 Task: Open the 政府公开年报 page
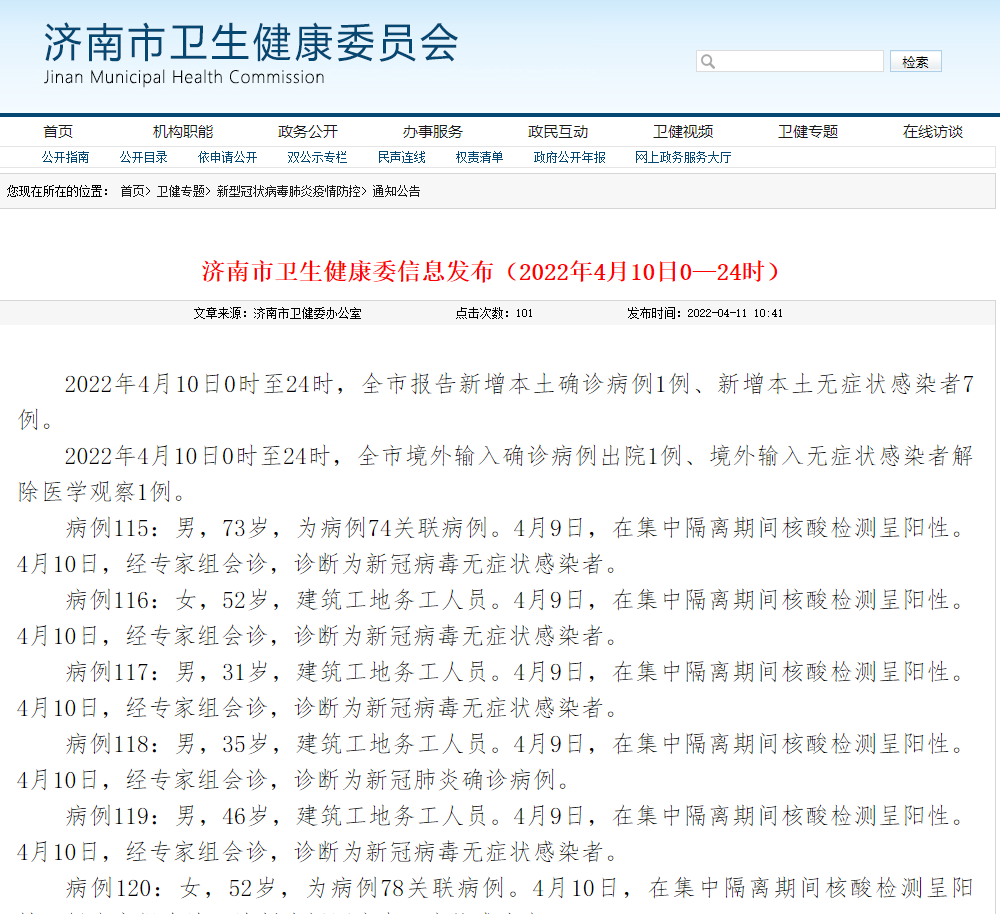(570, 157)
